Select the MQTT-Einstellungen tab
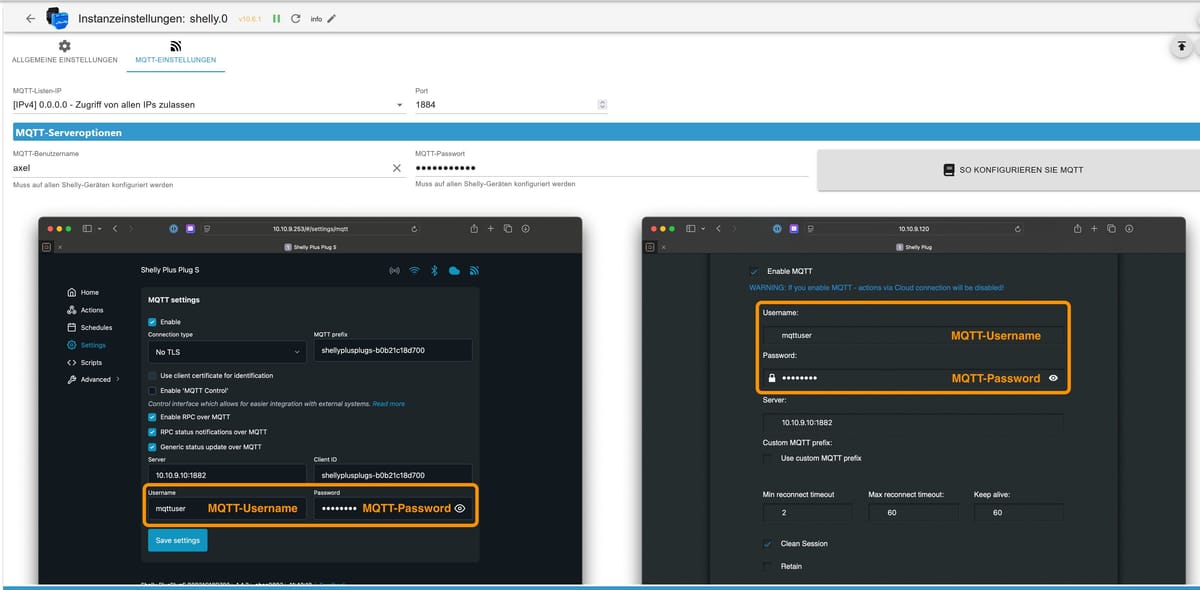The height and width of the screenshot is (590, 1200). [176, 53]
